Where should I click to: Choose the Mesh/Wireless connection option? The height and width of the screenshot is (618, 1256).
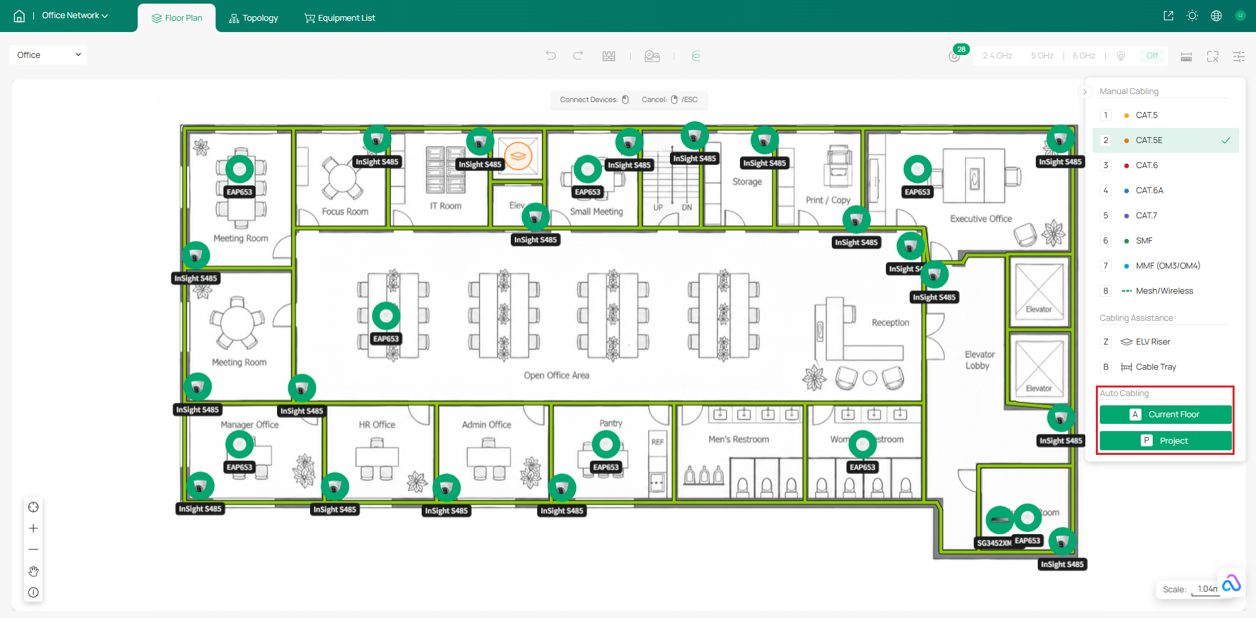point(1166,291)
